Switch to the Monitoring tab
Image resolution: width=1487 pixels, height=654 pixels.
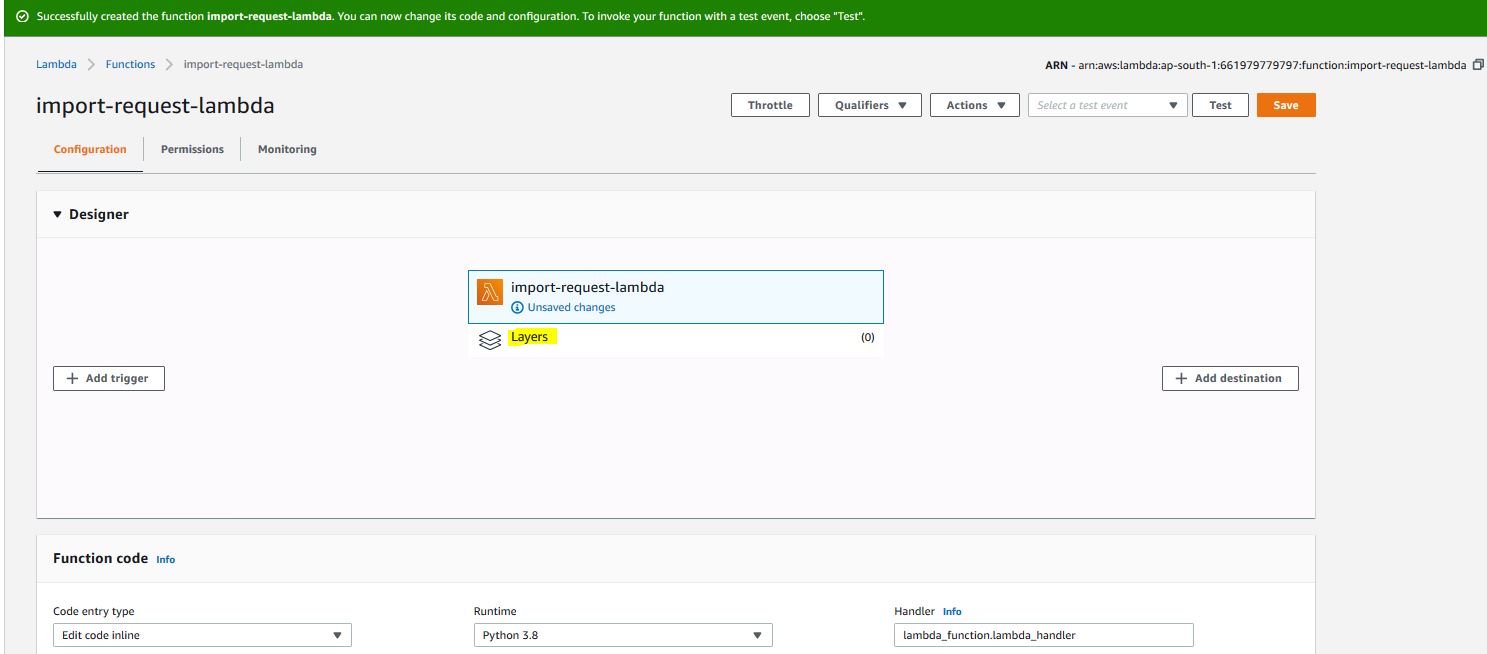click(287, 149)
